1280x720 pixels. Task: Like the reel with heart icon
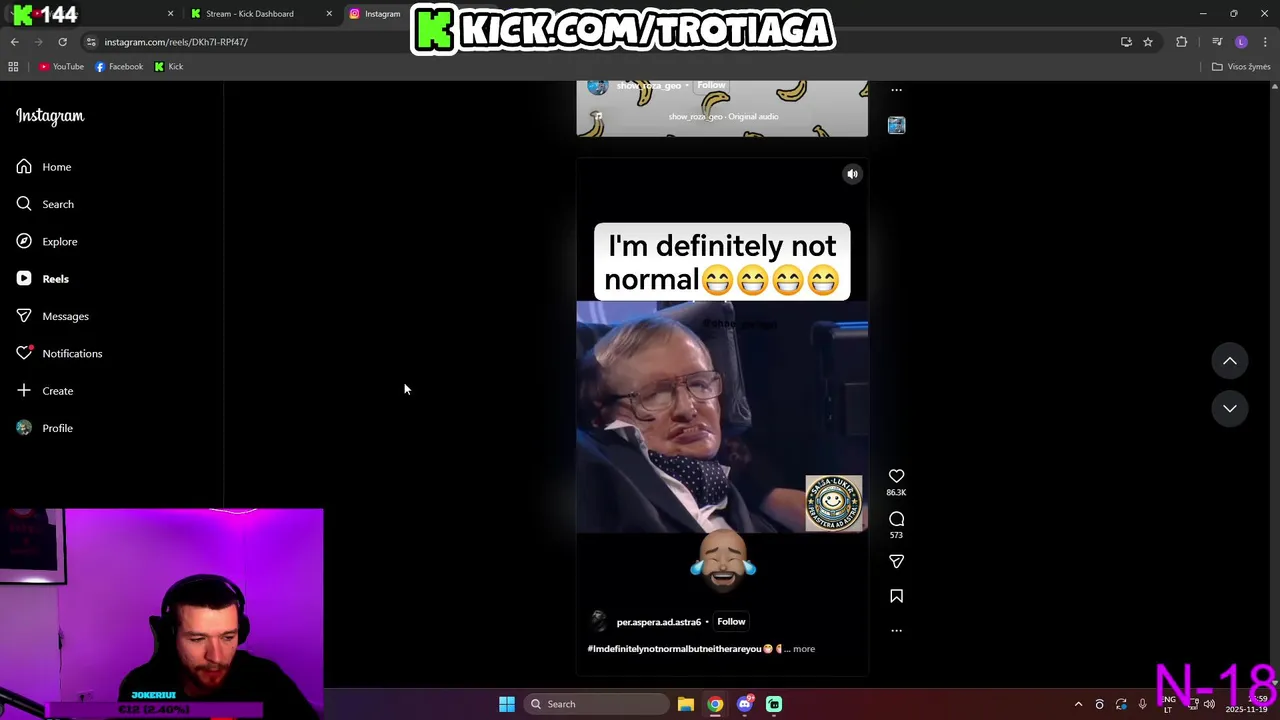896,476
